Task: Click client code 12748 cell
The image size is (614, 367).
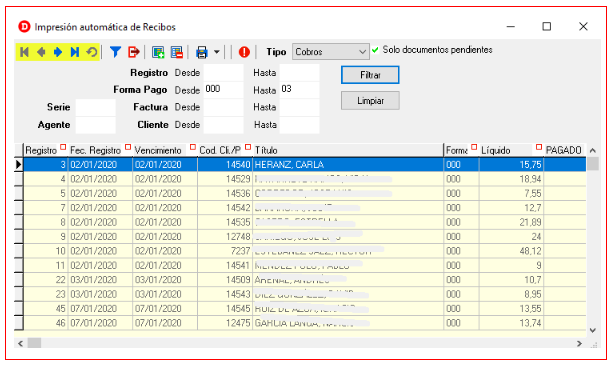Action: pos(225,237)
